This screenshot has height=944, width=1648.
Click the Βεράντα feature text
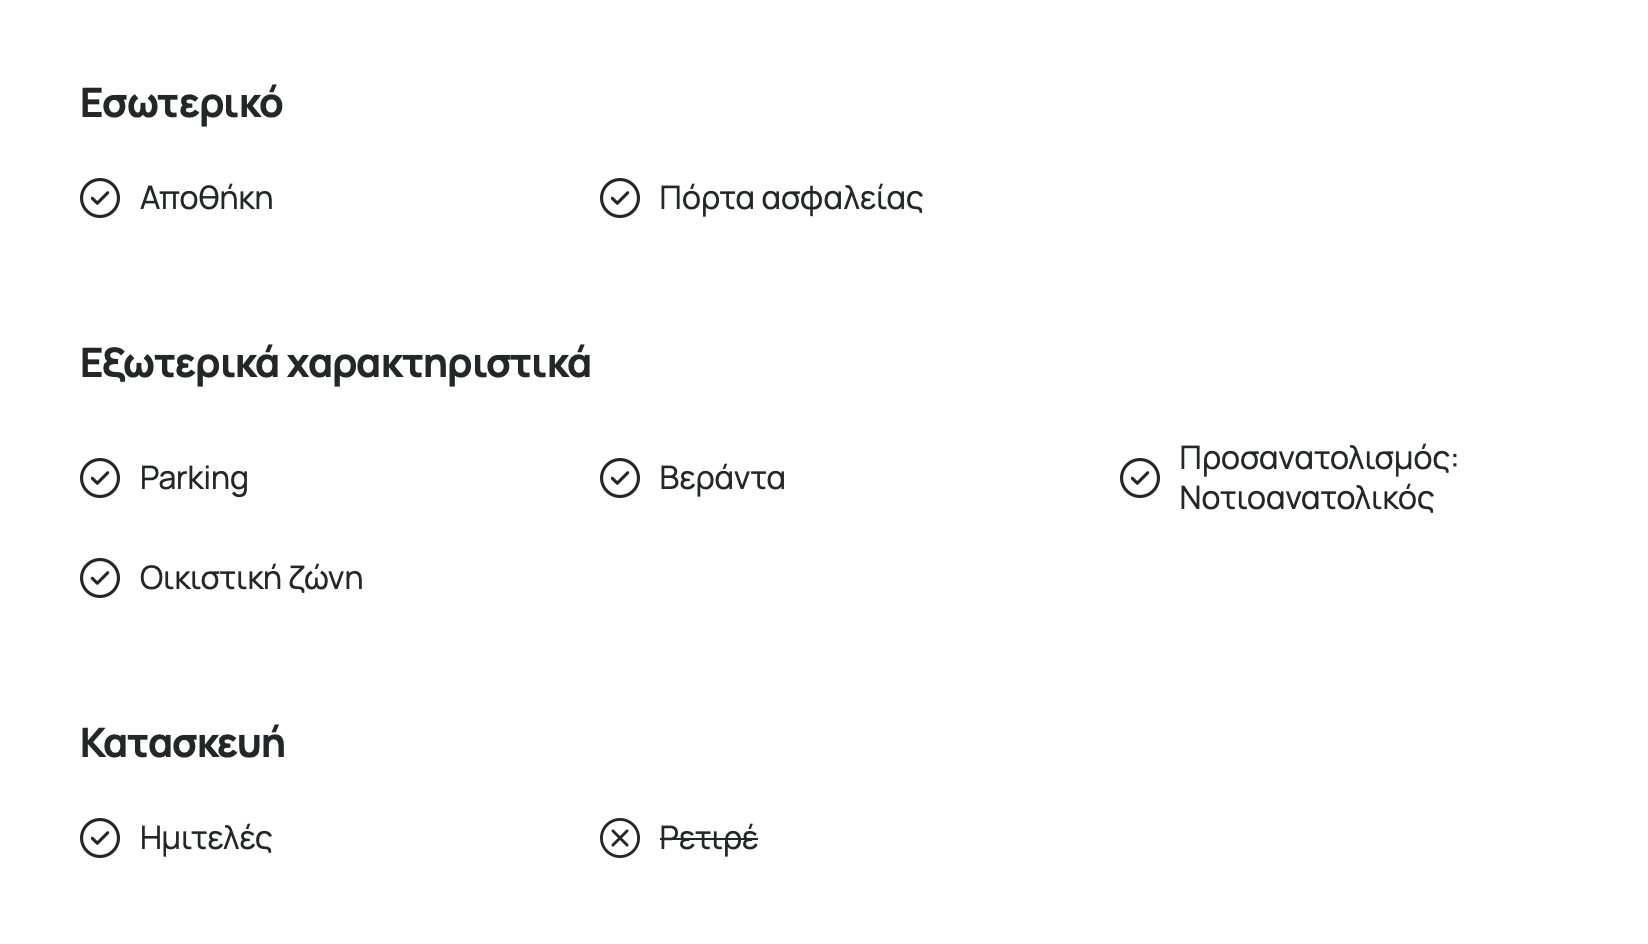tap(722, 478)
